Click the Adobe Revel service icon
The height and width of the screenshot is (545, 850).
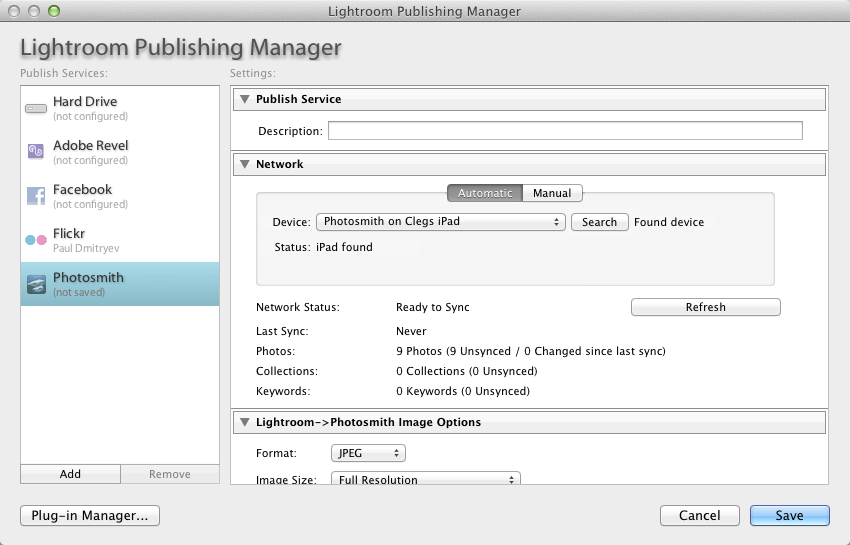(36, 151)
